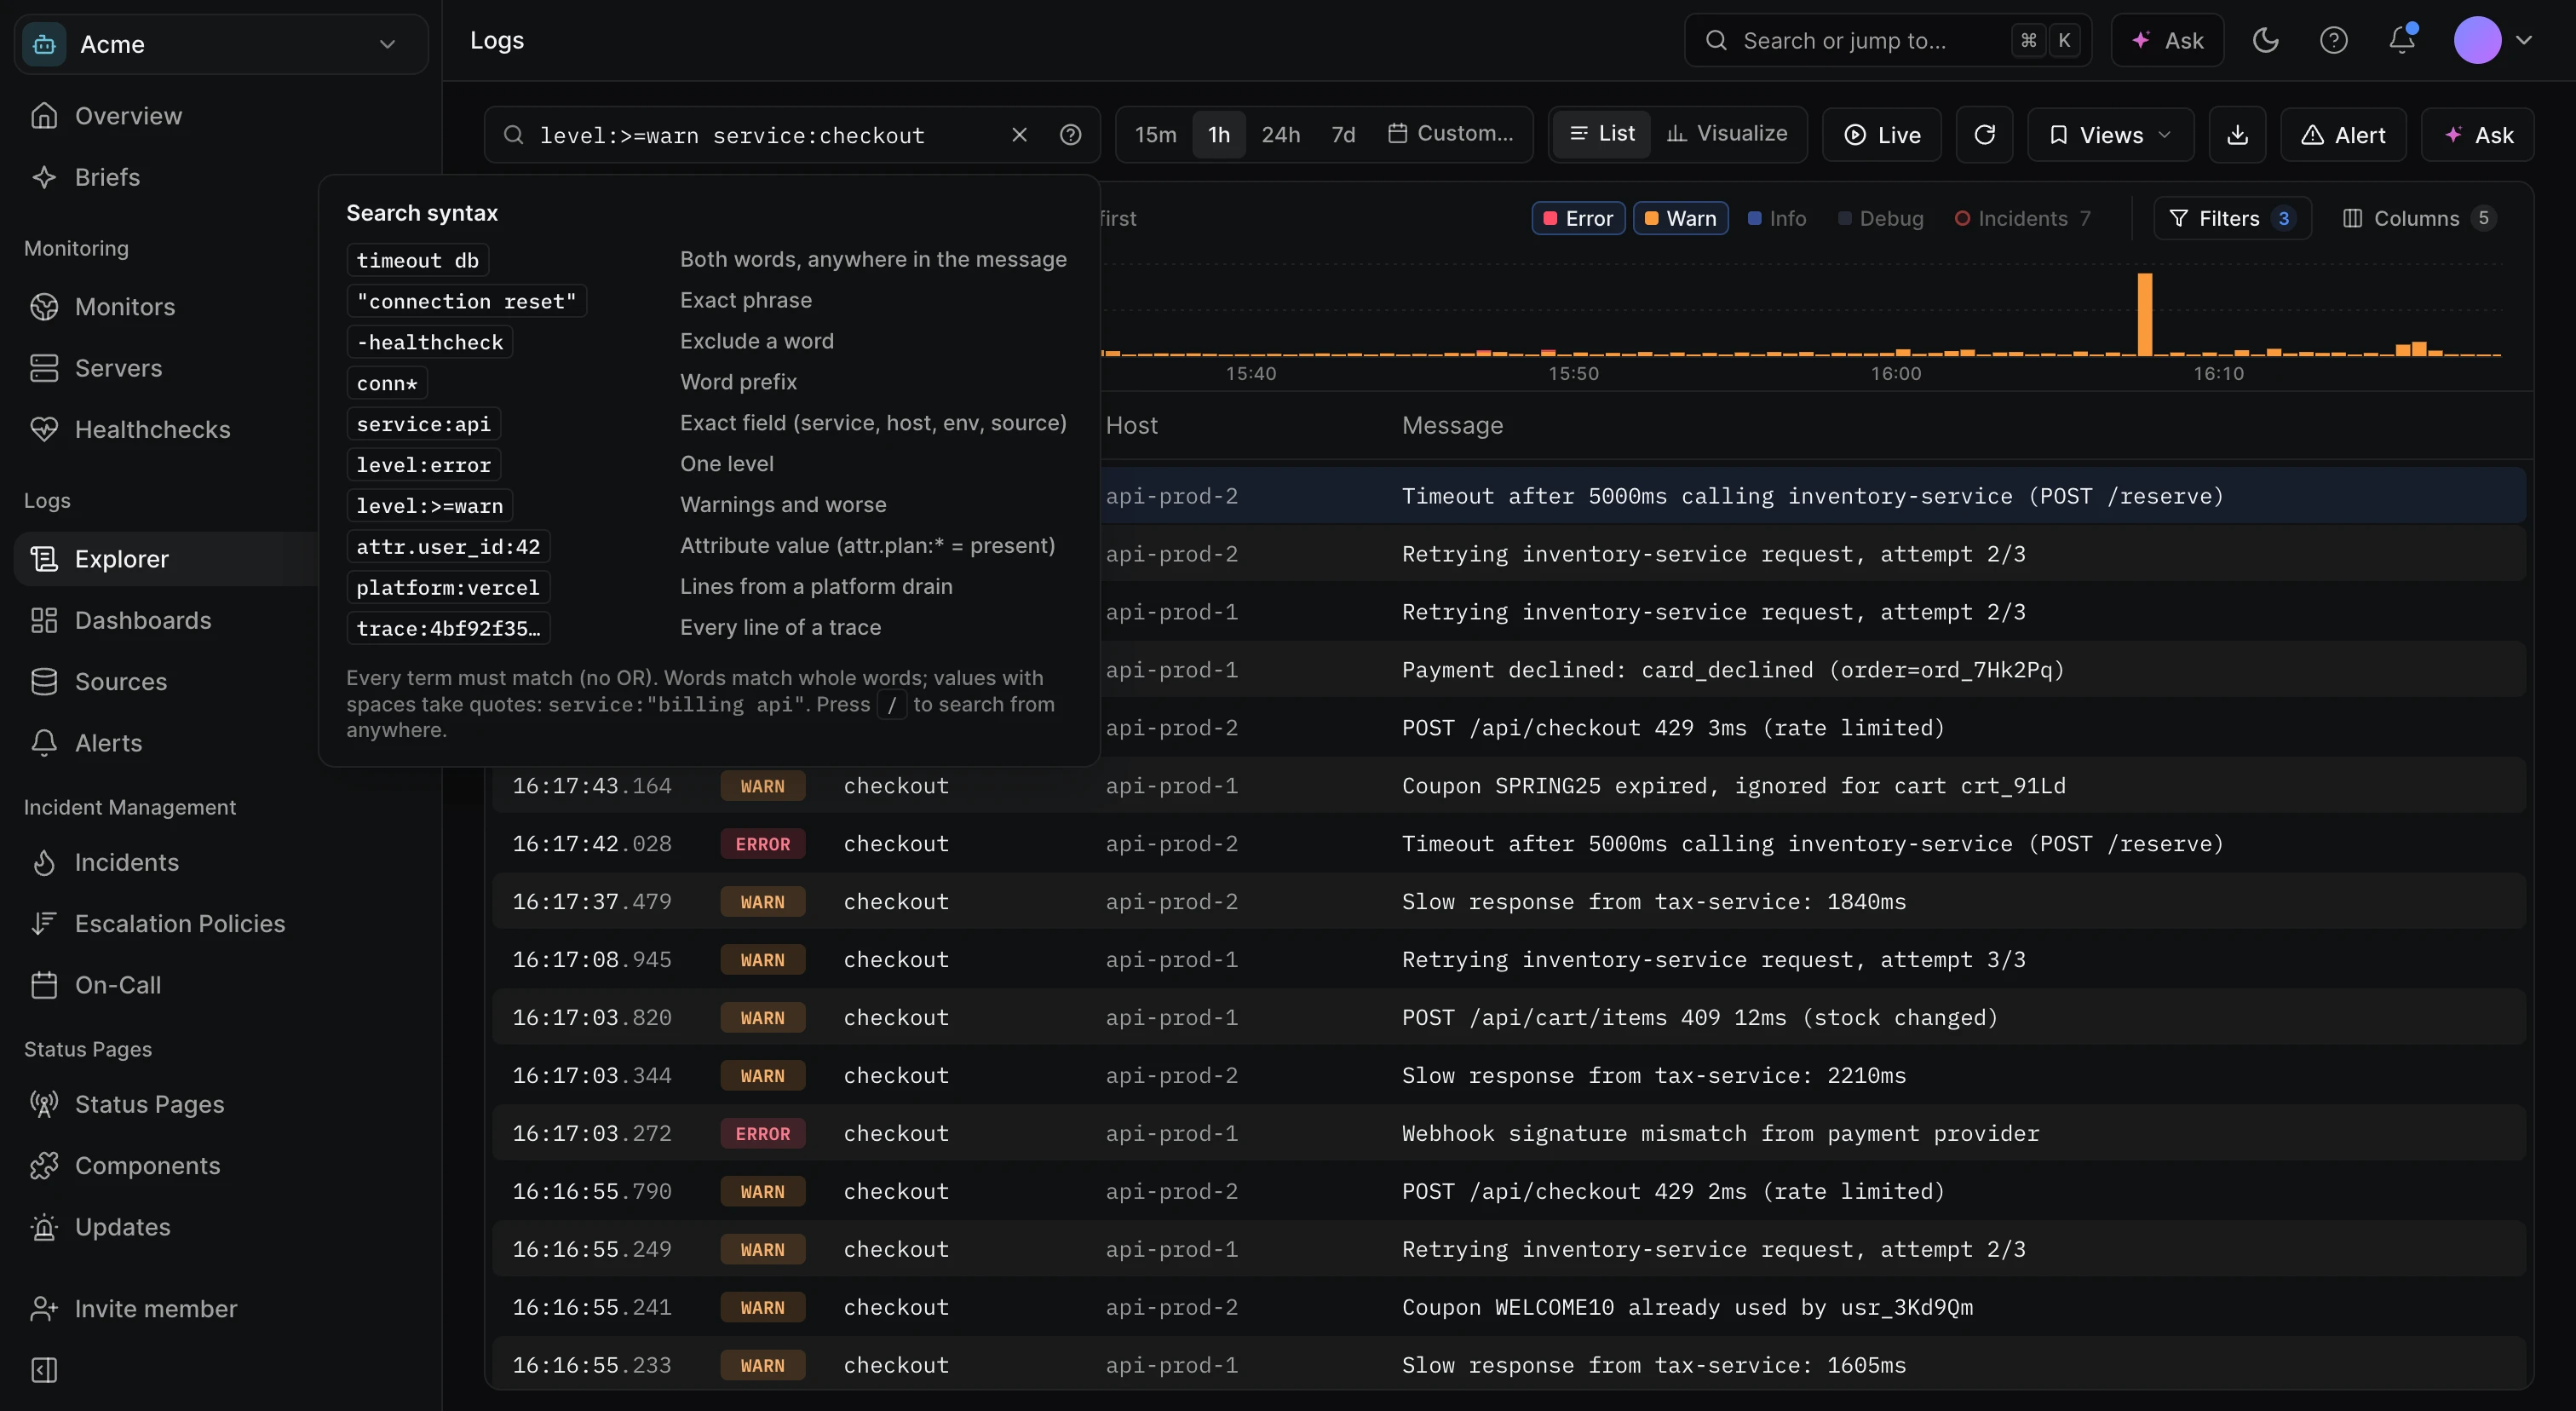Open notifications bell
This screenshot has width=2576, height=1411.
click(x=2401, y=40)
